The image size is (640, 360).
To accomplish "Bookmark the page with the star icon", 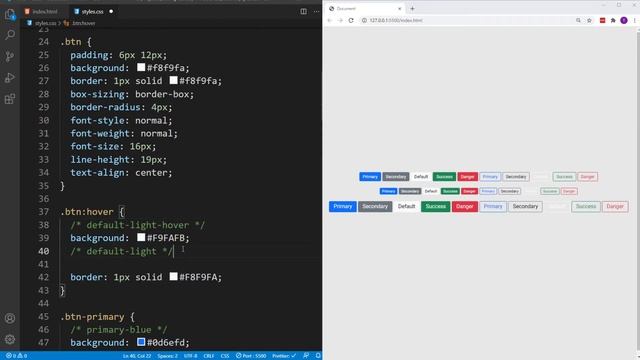I will click(589, 20).
